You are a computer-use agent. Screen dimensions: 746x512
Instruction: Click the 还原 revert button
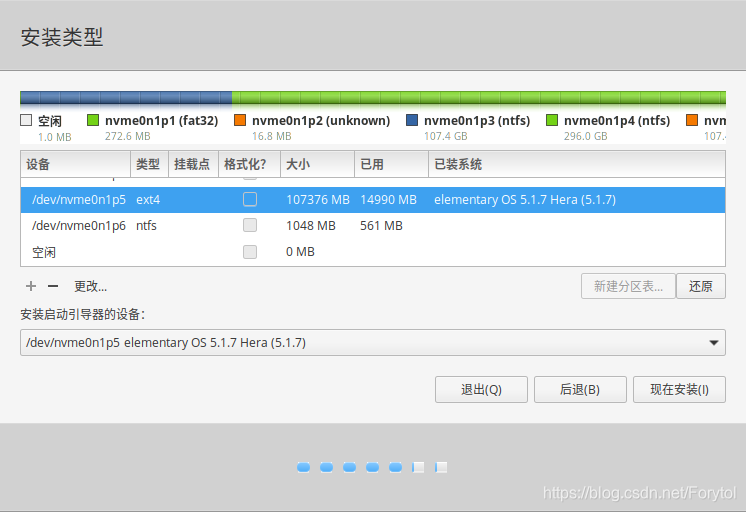[x=701, y=286]
